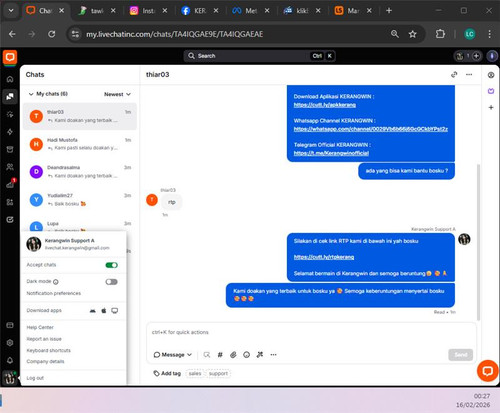Screen dimensions: 500x413
Task: Open the chat more options menu
Action: click(x=469, y=74)
